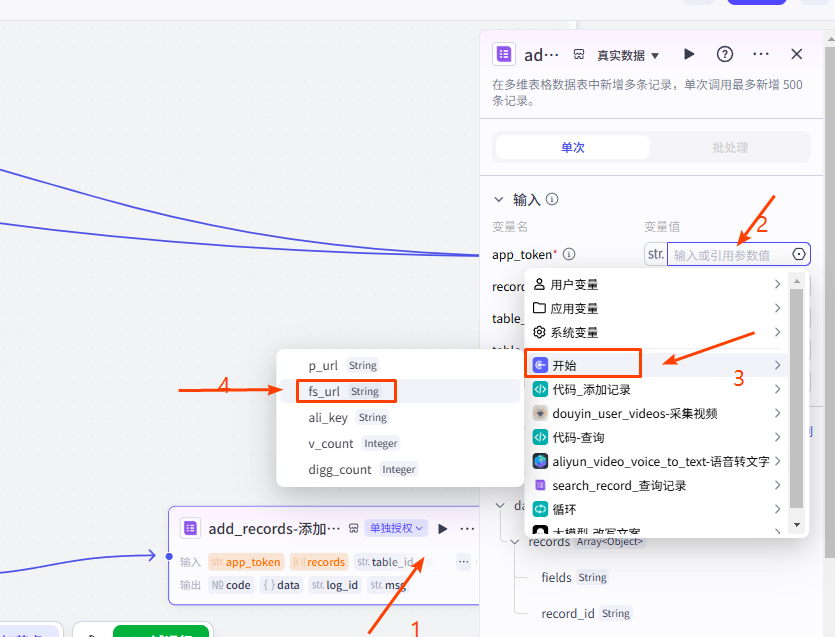Click the add_records node icon on canvas
This screenshot has height=637, width=835.
tap(190, 528)
